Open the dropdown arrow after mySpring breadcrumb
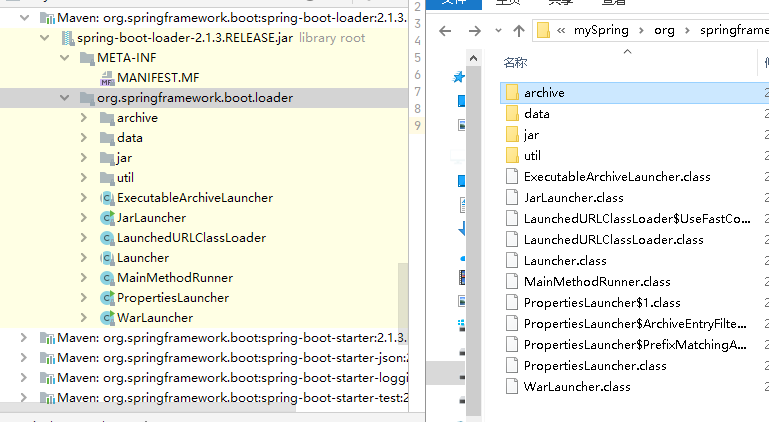Screen dimensions: 769x422 tap(641, 30)
